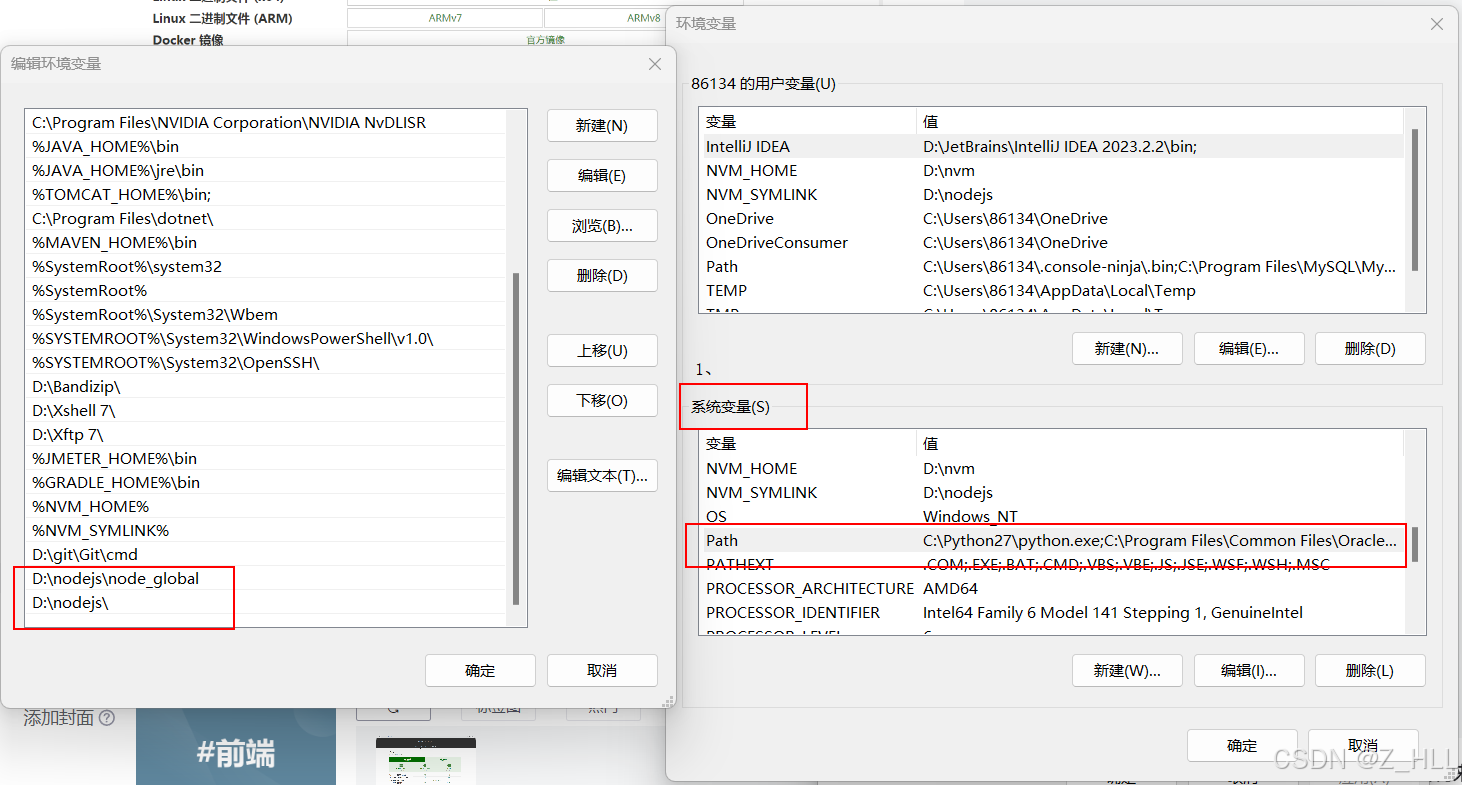Click the system variables list scrollbar
The image size is (1462, 785).
click(1415, 545)
